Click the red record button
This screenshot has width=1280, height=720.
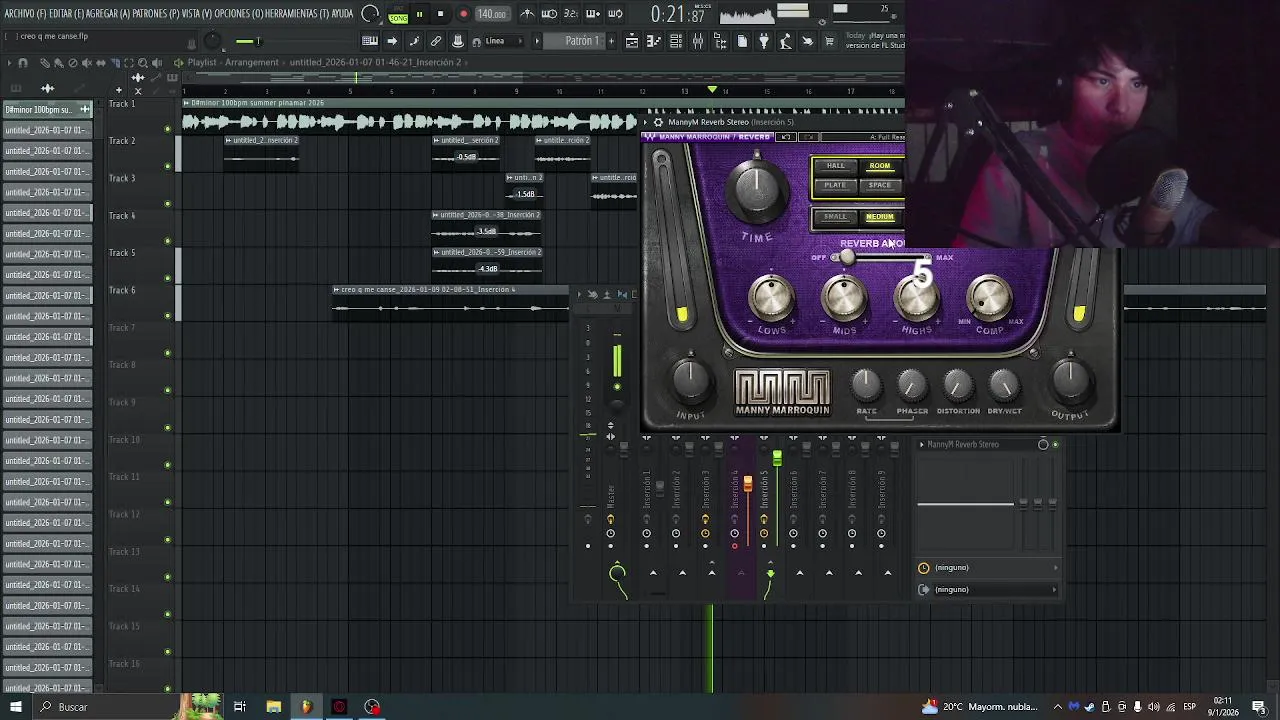point(463,14)
